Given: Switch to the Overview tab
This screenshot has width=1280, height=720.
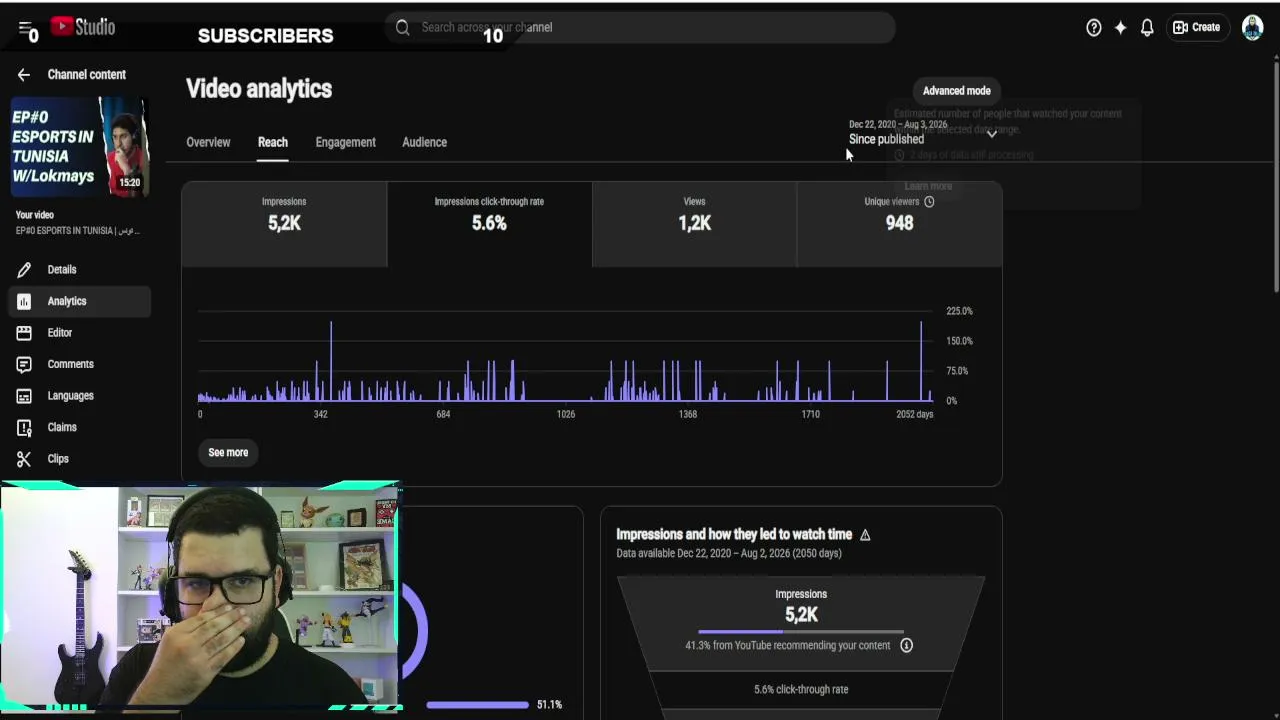Looking at the screenshot, I should pyautogui.click(x=208, y=142).
